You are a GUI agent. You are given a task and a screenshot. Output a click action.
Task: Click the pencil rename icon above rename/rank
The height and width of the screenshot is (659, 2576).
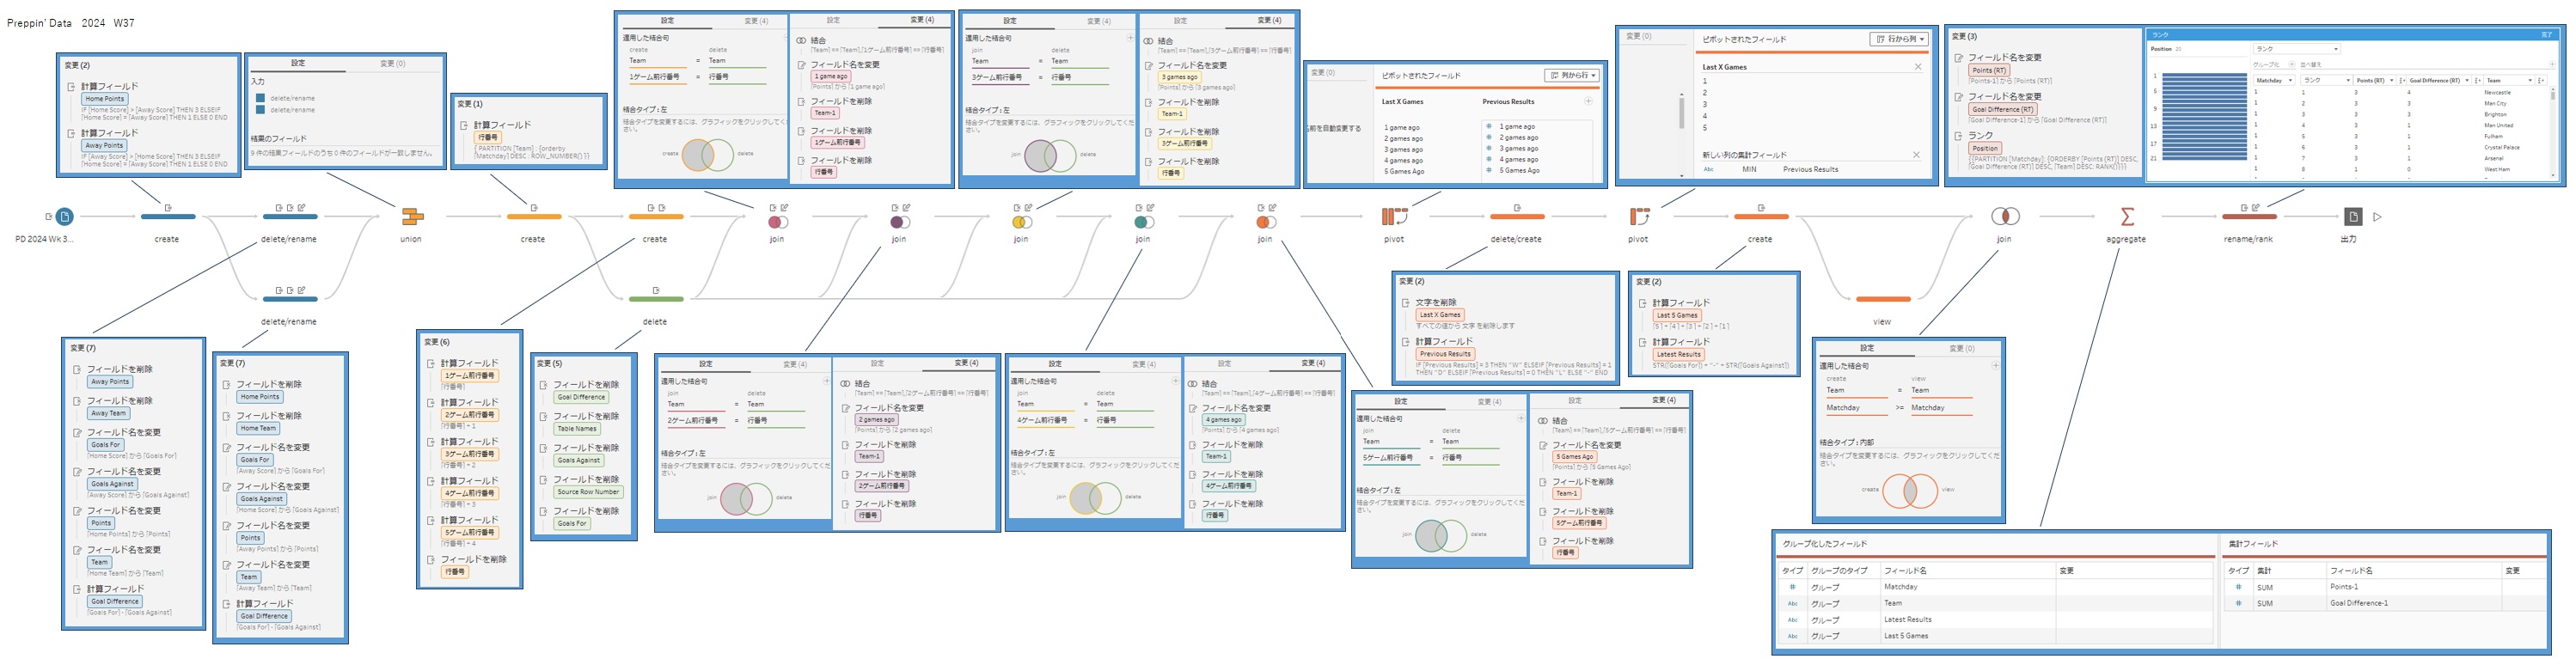tap(2256, 208)
